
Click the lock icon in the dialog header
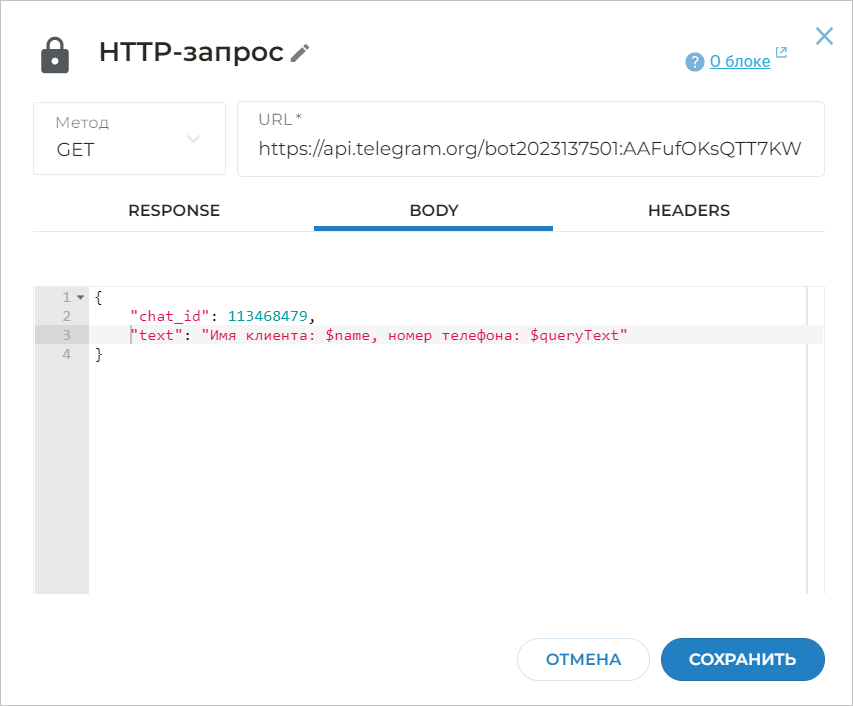click(55, 54)
